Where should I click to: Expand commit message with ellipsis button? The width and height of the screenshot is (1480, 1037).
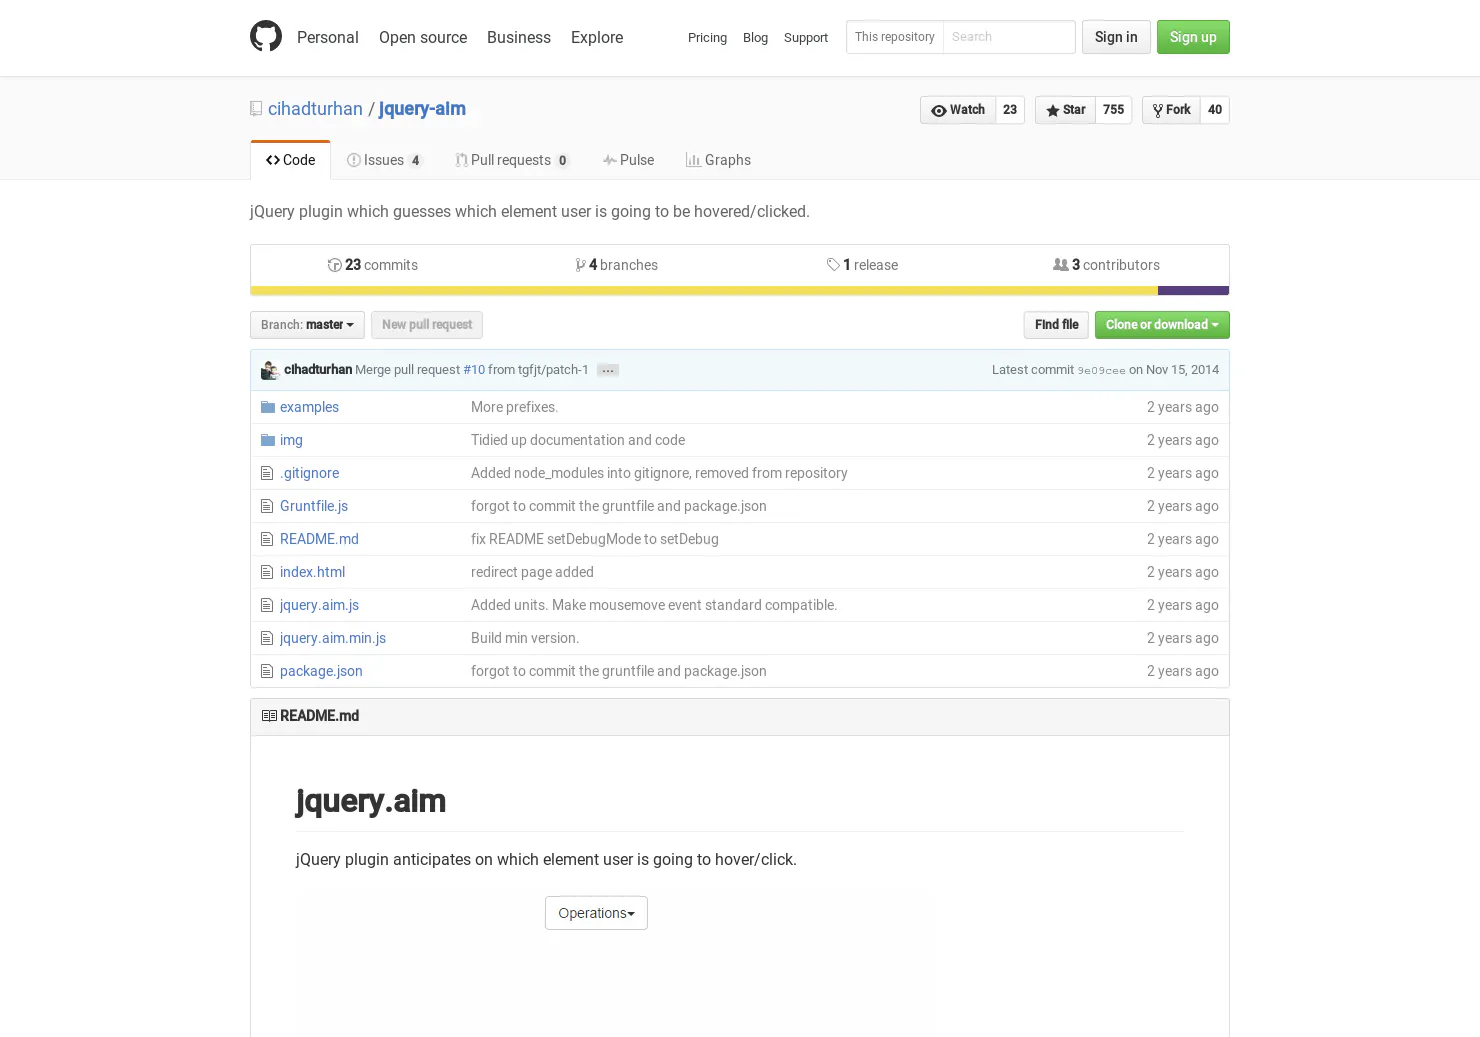(608, 370)
